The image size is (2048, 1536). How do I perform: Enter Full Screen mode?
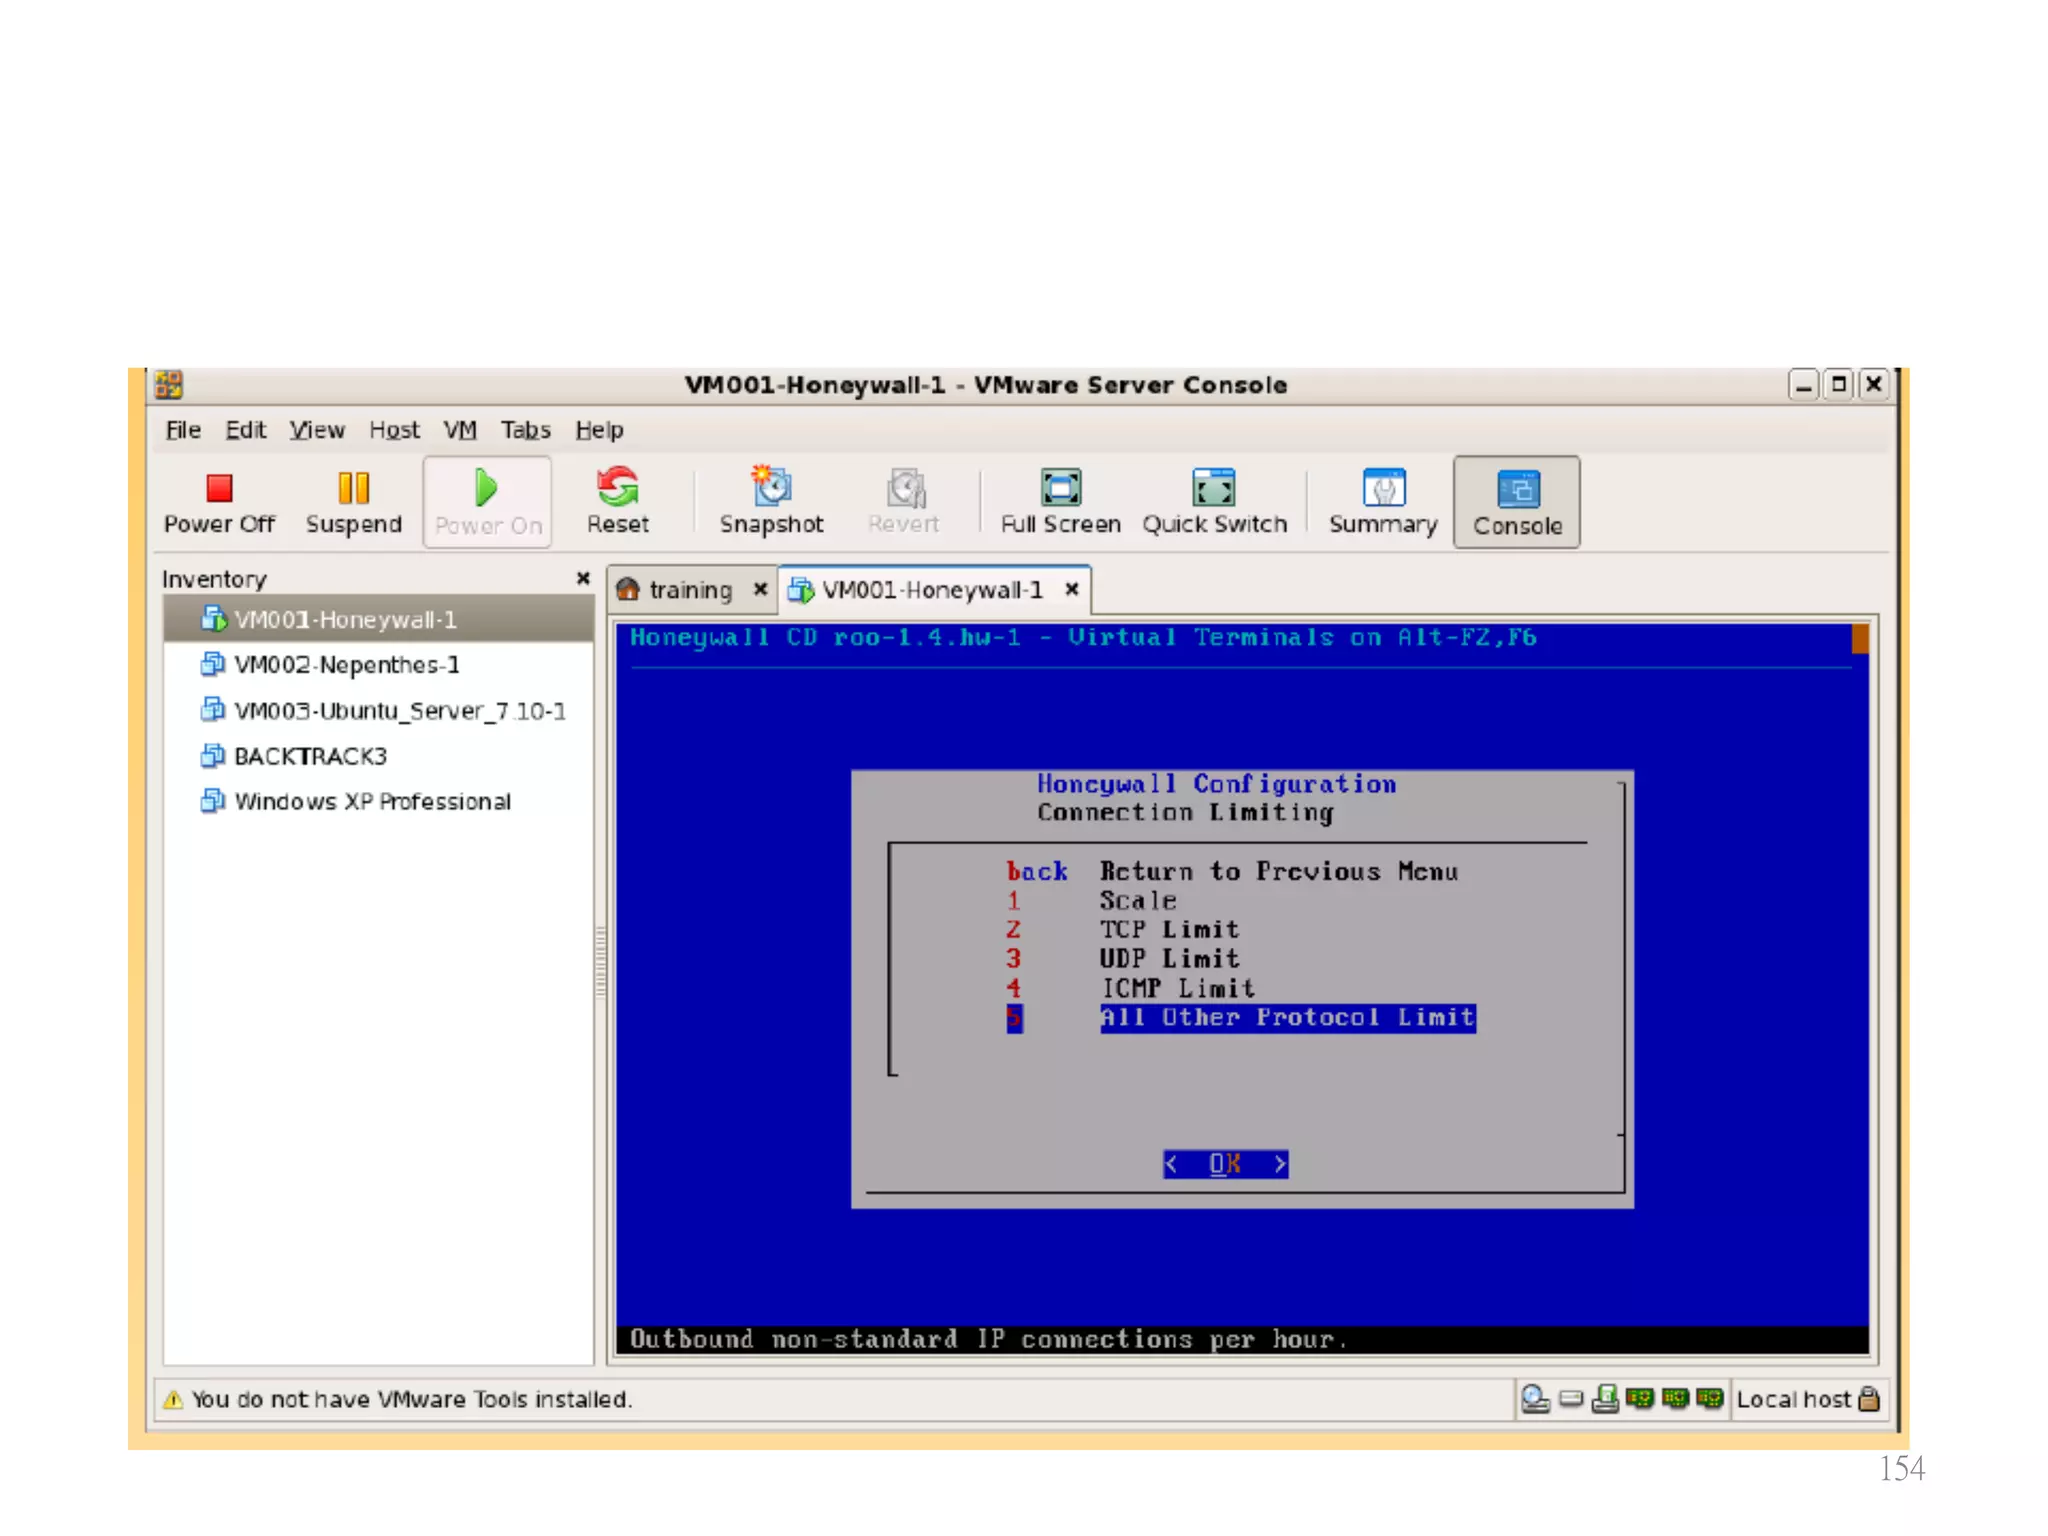1060,502
